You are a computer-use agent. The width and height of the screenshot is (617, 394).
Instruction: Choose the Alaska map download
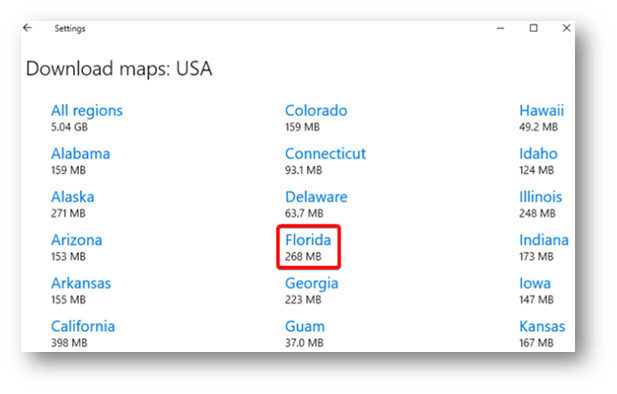click(72, 204)
